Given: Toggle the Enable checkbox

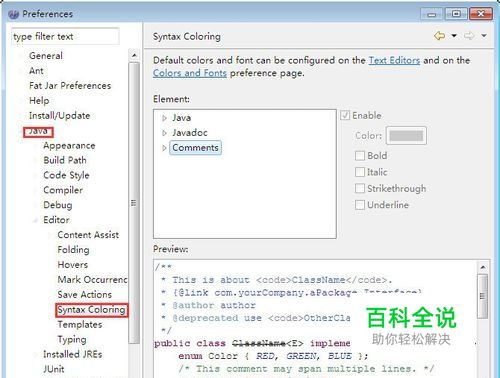Looking at the screenshot, I should tap(345, 115).
